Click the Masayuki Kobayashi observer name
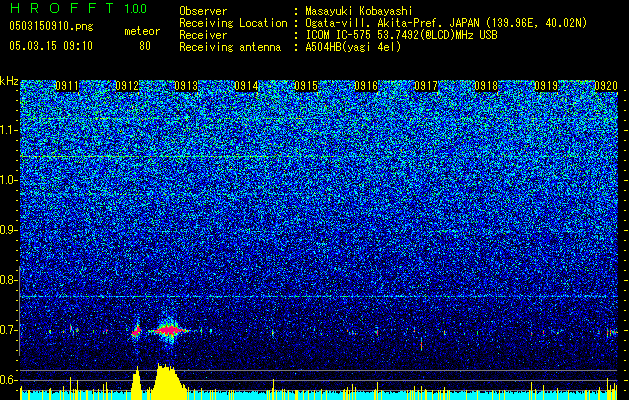The width and height of the screenshot is (629, 400). pyautogui.click(x=358, y=11)
